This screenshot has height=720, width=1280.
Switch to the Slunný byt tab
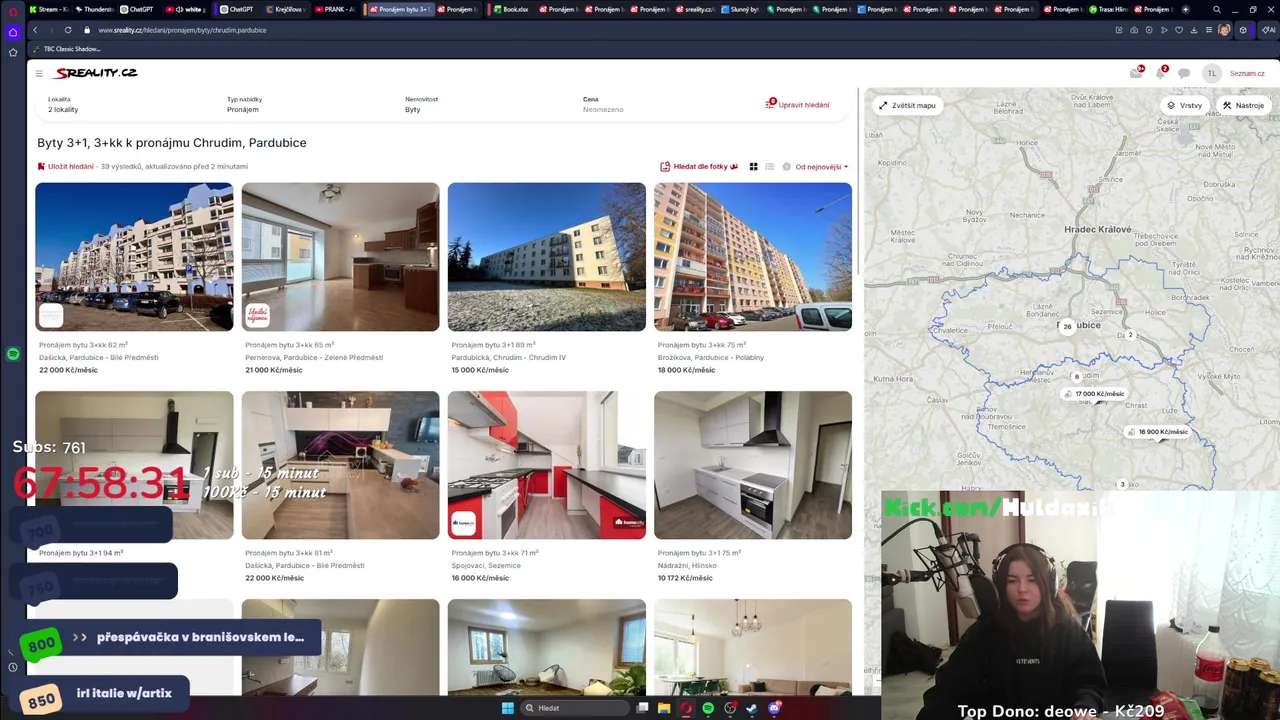741,9
